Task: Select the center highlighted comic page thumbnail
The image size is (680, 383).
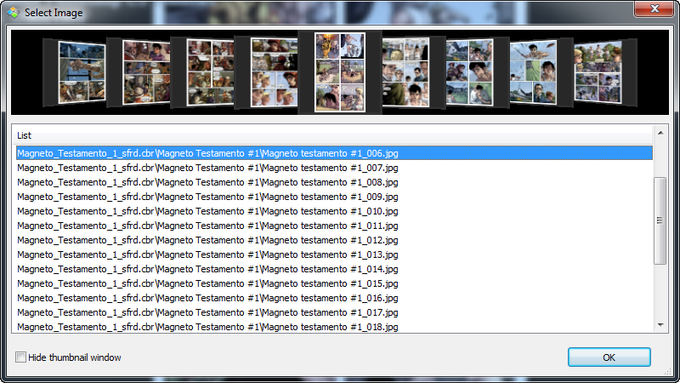Action: coord(340,72)
